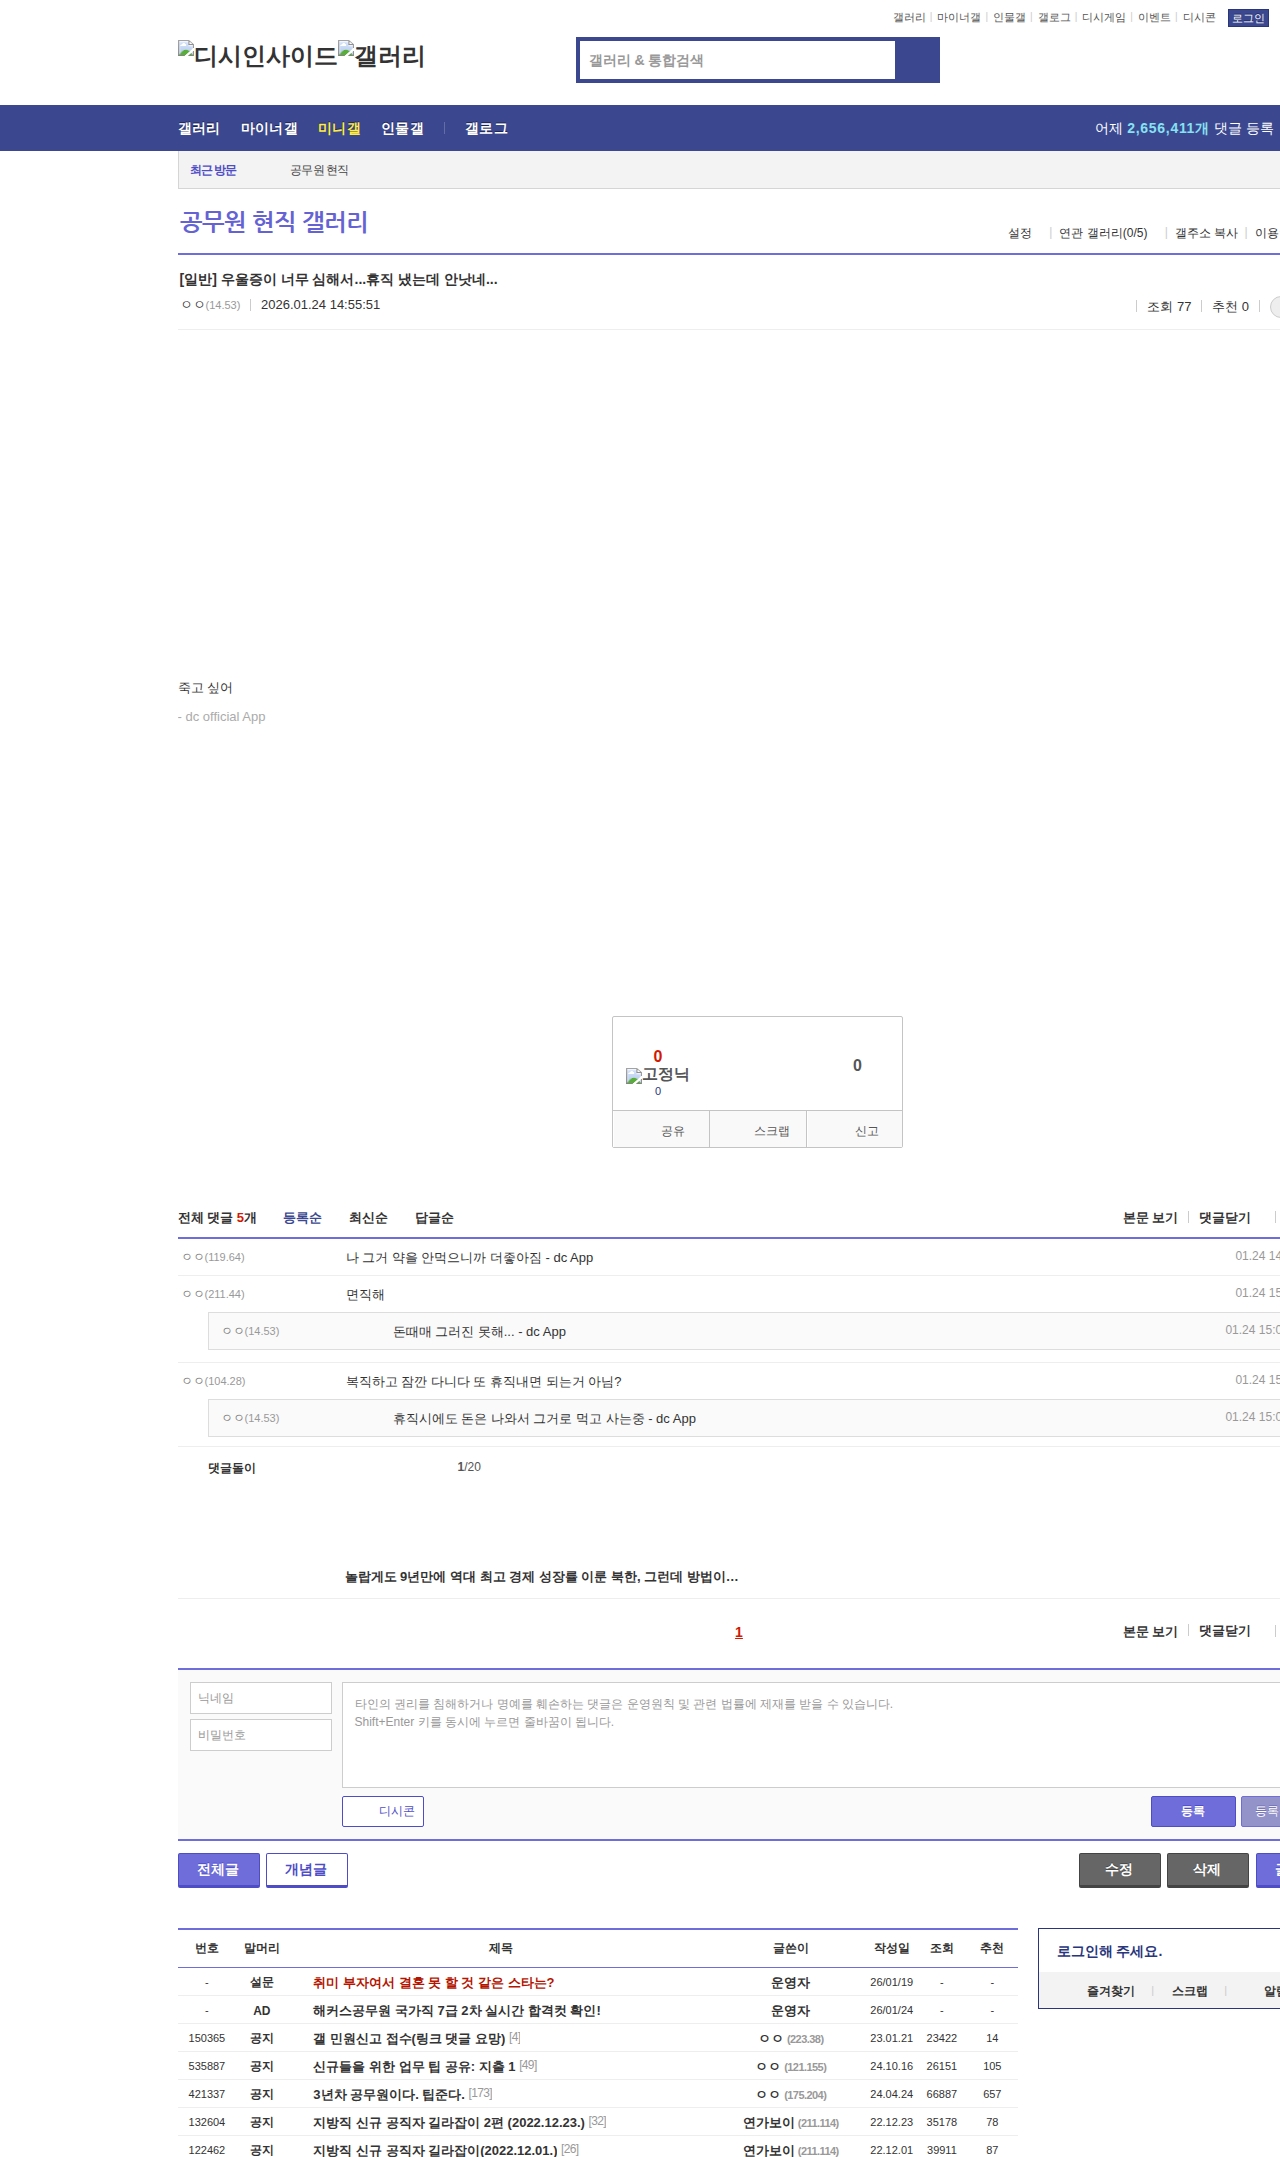
Task: Click the 디시인사이드 logo image
Action: (x=257, y=56)
